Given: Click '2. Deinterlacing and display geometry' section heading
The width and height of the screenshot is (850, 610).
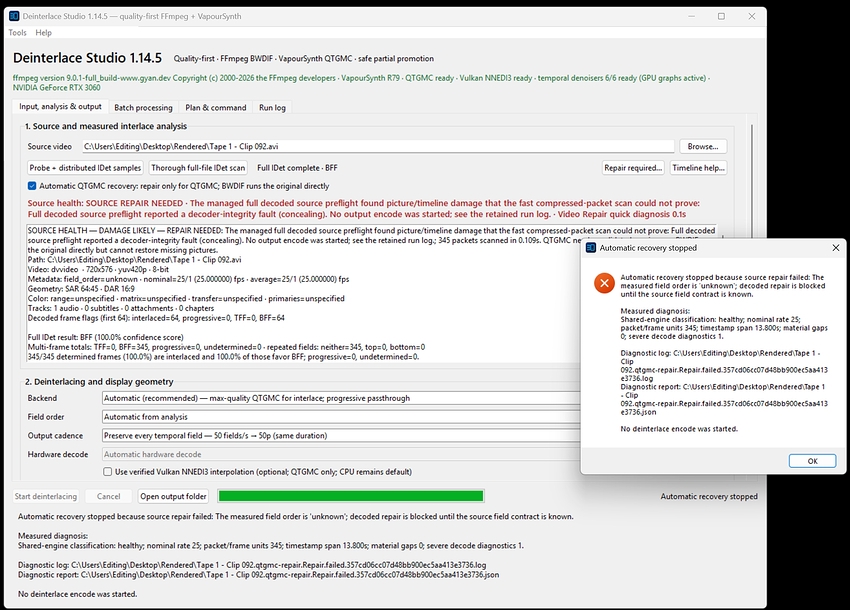Looking at the screenshot, I should [99, 382].
